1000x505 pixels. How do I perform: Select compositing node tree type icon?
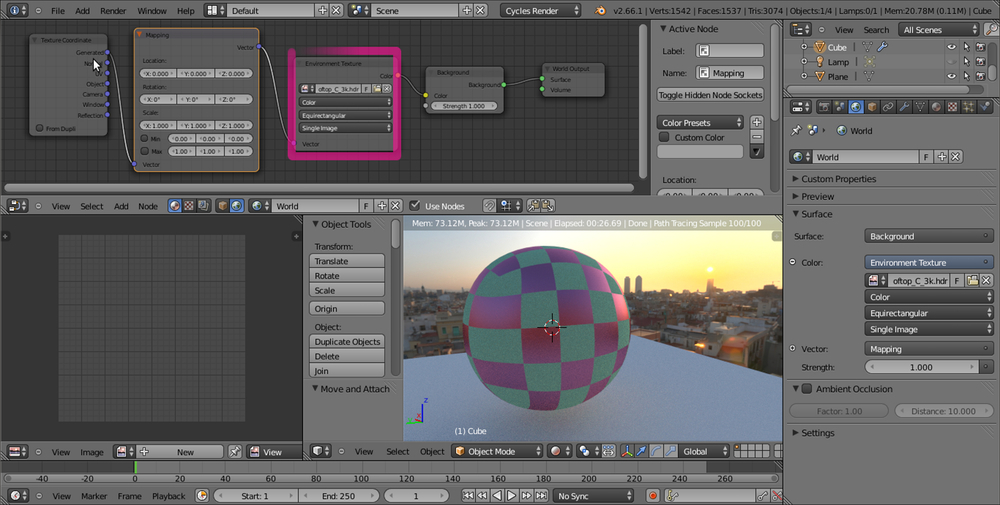click(205, 206)
